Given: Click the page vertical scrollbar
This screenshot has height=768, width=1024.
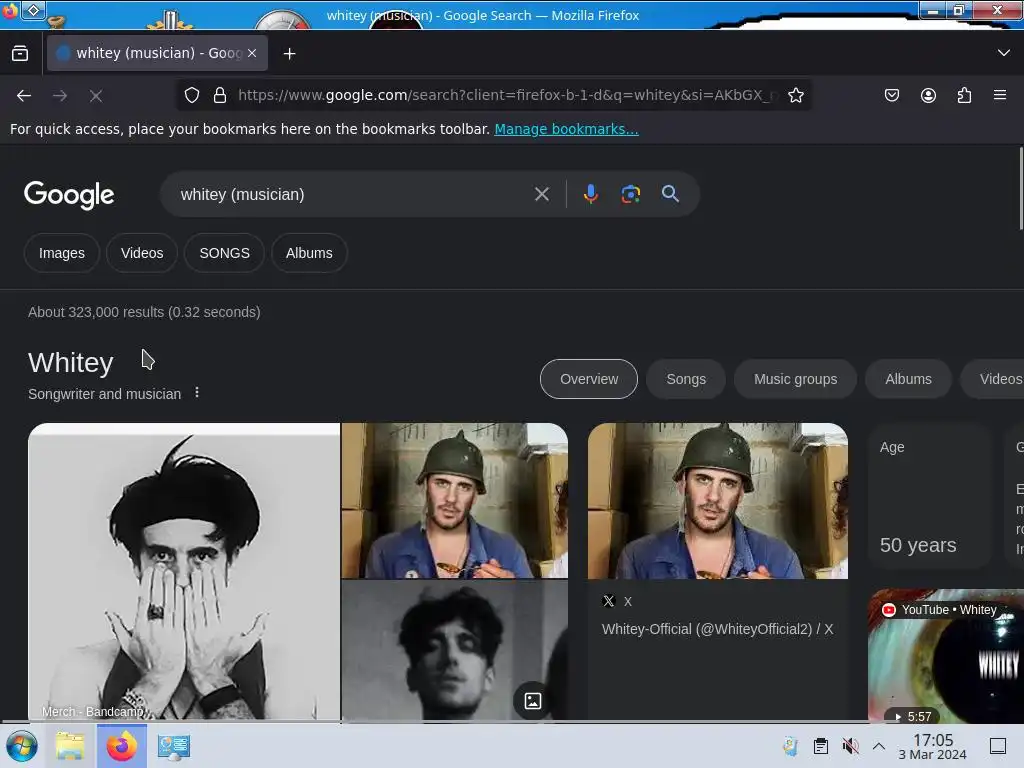Looking at the screenshot, I should (1021, 189).
